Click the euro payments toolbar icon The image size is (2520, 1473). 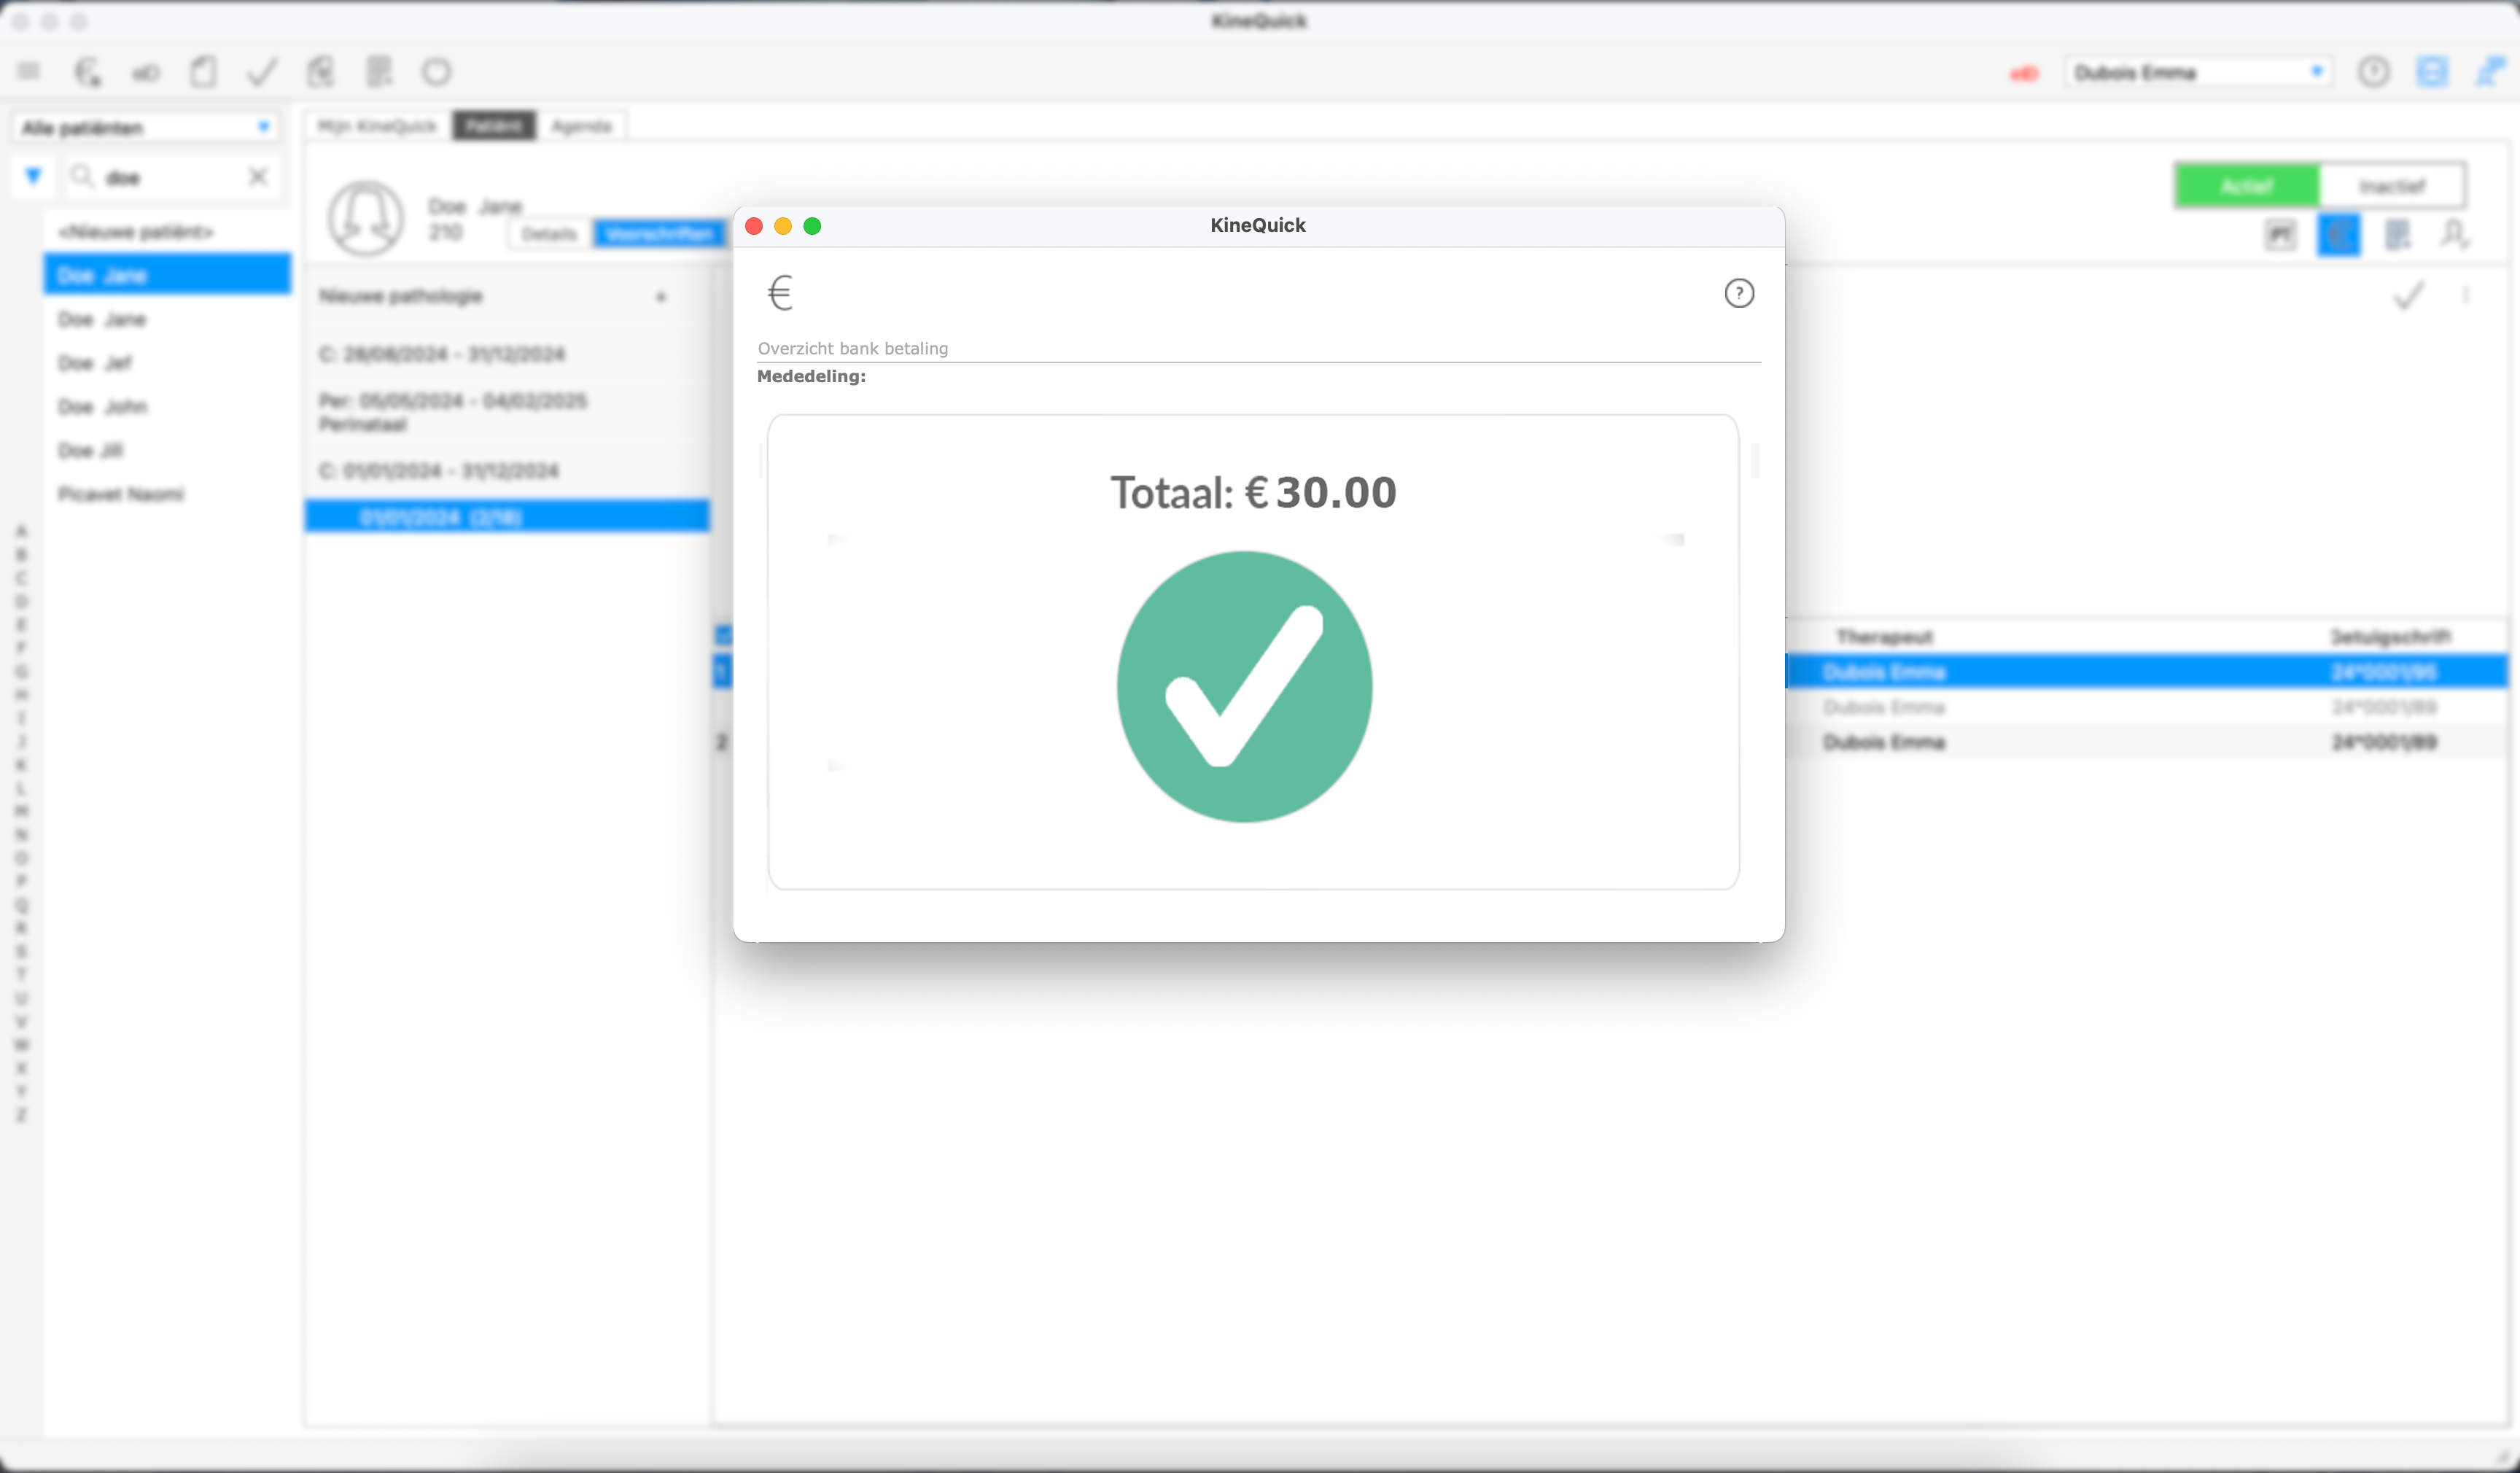[88, 72]
